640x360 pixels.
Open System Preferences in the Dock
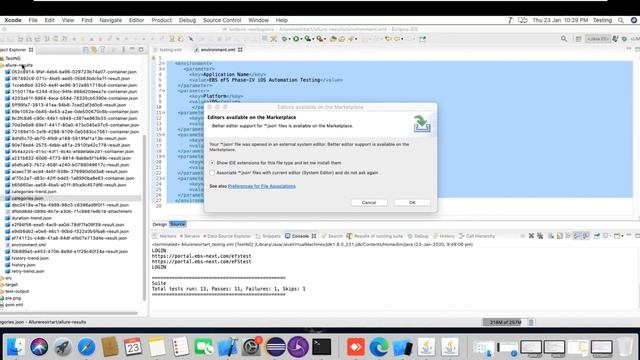click(x=251, y=347)
